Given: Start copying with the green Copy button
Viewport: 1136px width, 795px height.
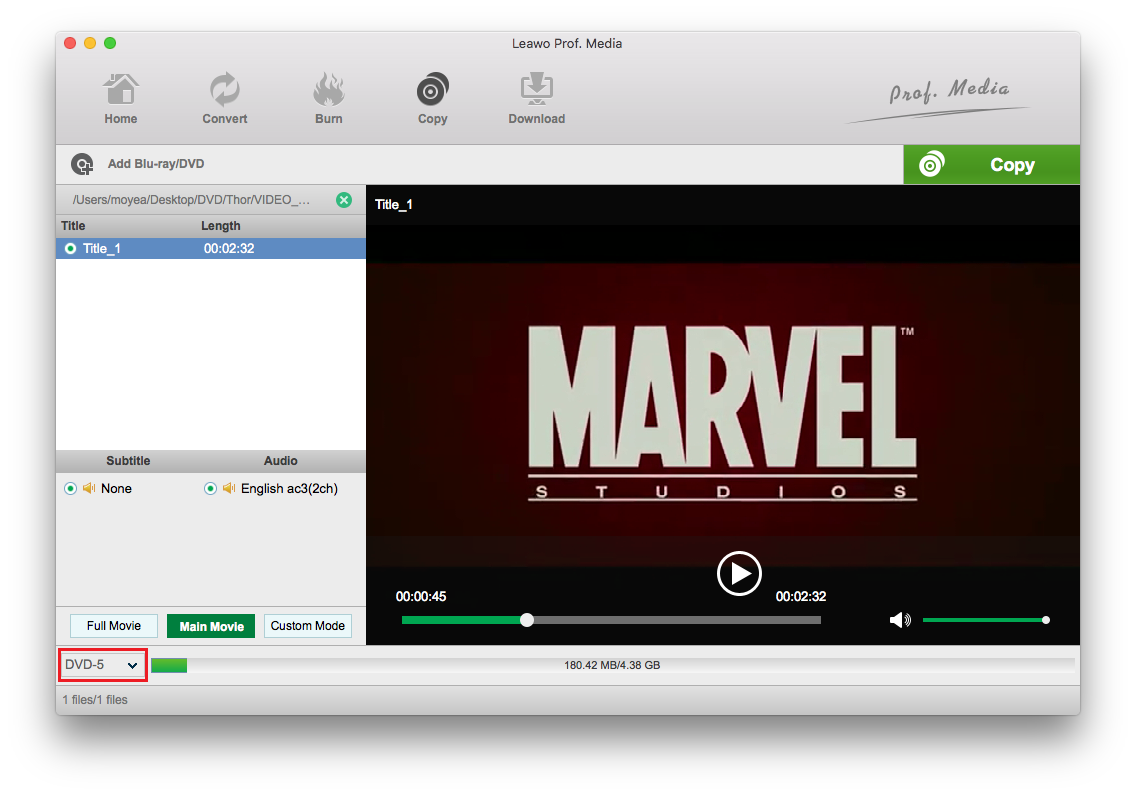Looking at the screenshot, I should click(991, 165).
